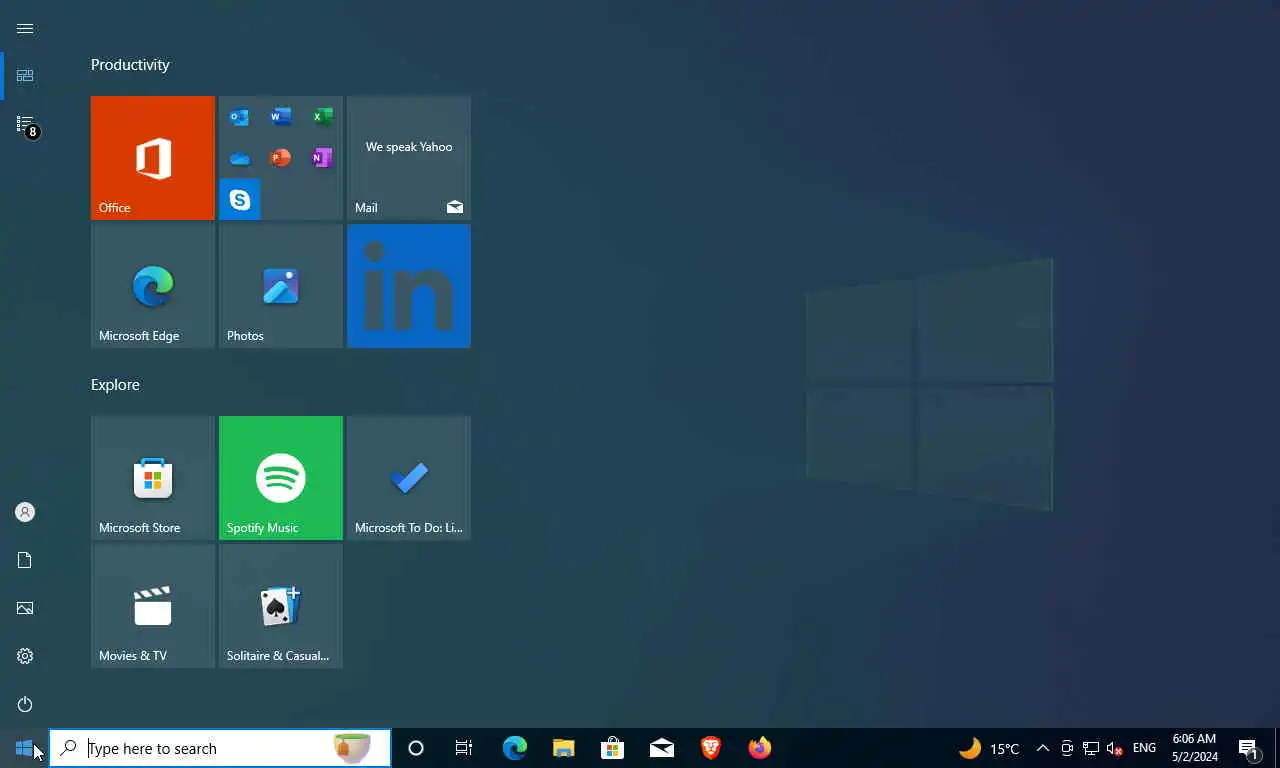Expand the Start menu hamburger button
Image resolution: width=1280 pixels, height=768 pixels.
(25, 28)
